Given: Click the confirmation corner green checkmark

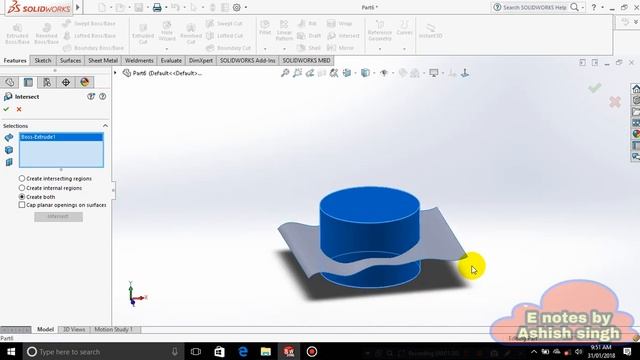Looking at the screenshot, I should point(595,87).
